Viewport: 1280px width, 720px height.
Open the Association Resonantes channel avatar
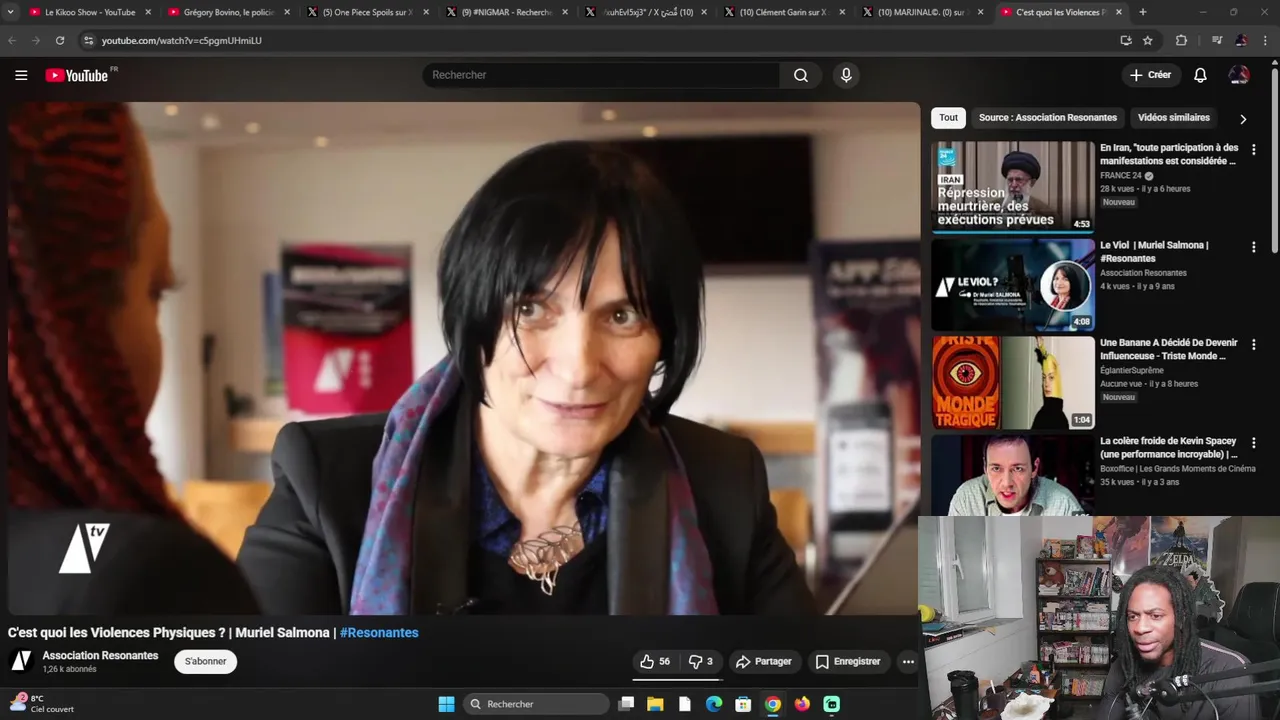click(21, 661)
